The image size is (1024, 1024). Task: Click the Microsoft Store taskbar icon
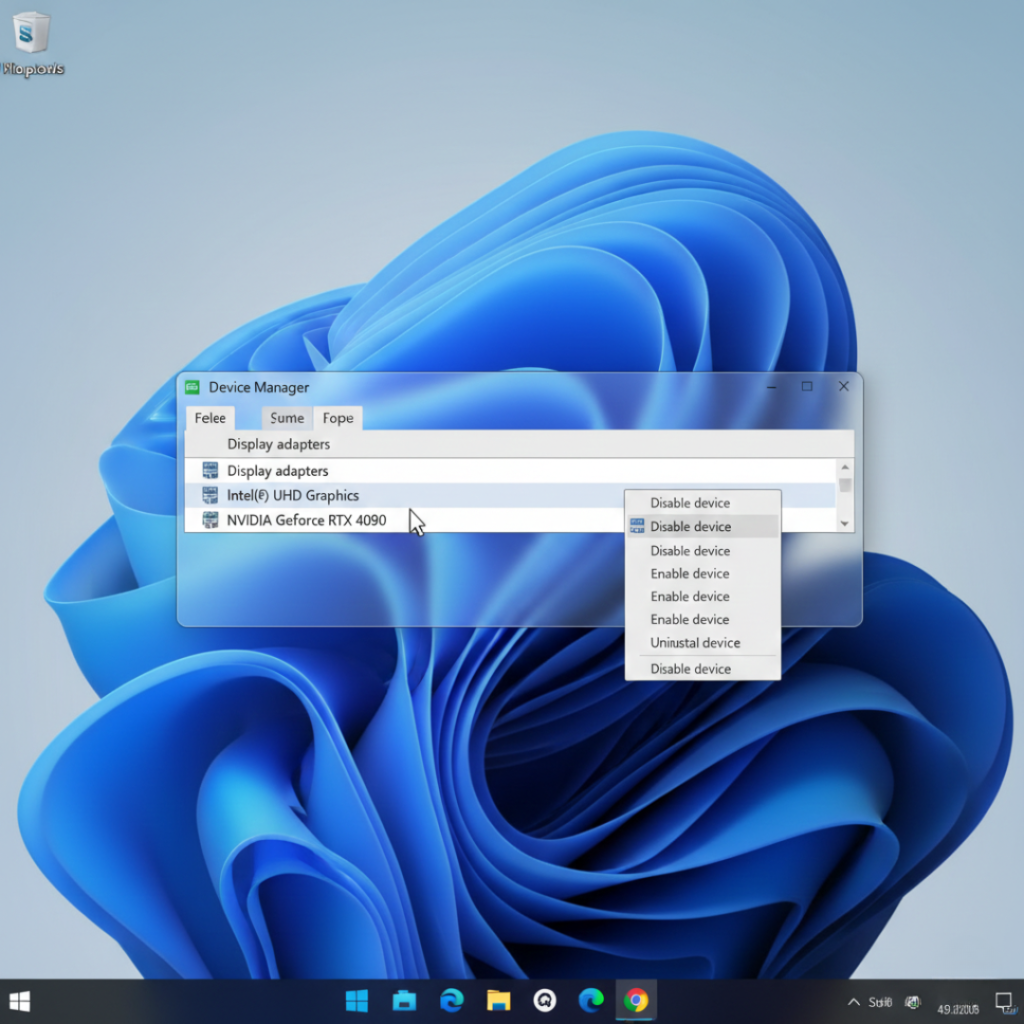click(404, 999)
